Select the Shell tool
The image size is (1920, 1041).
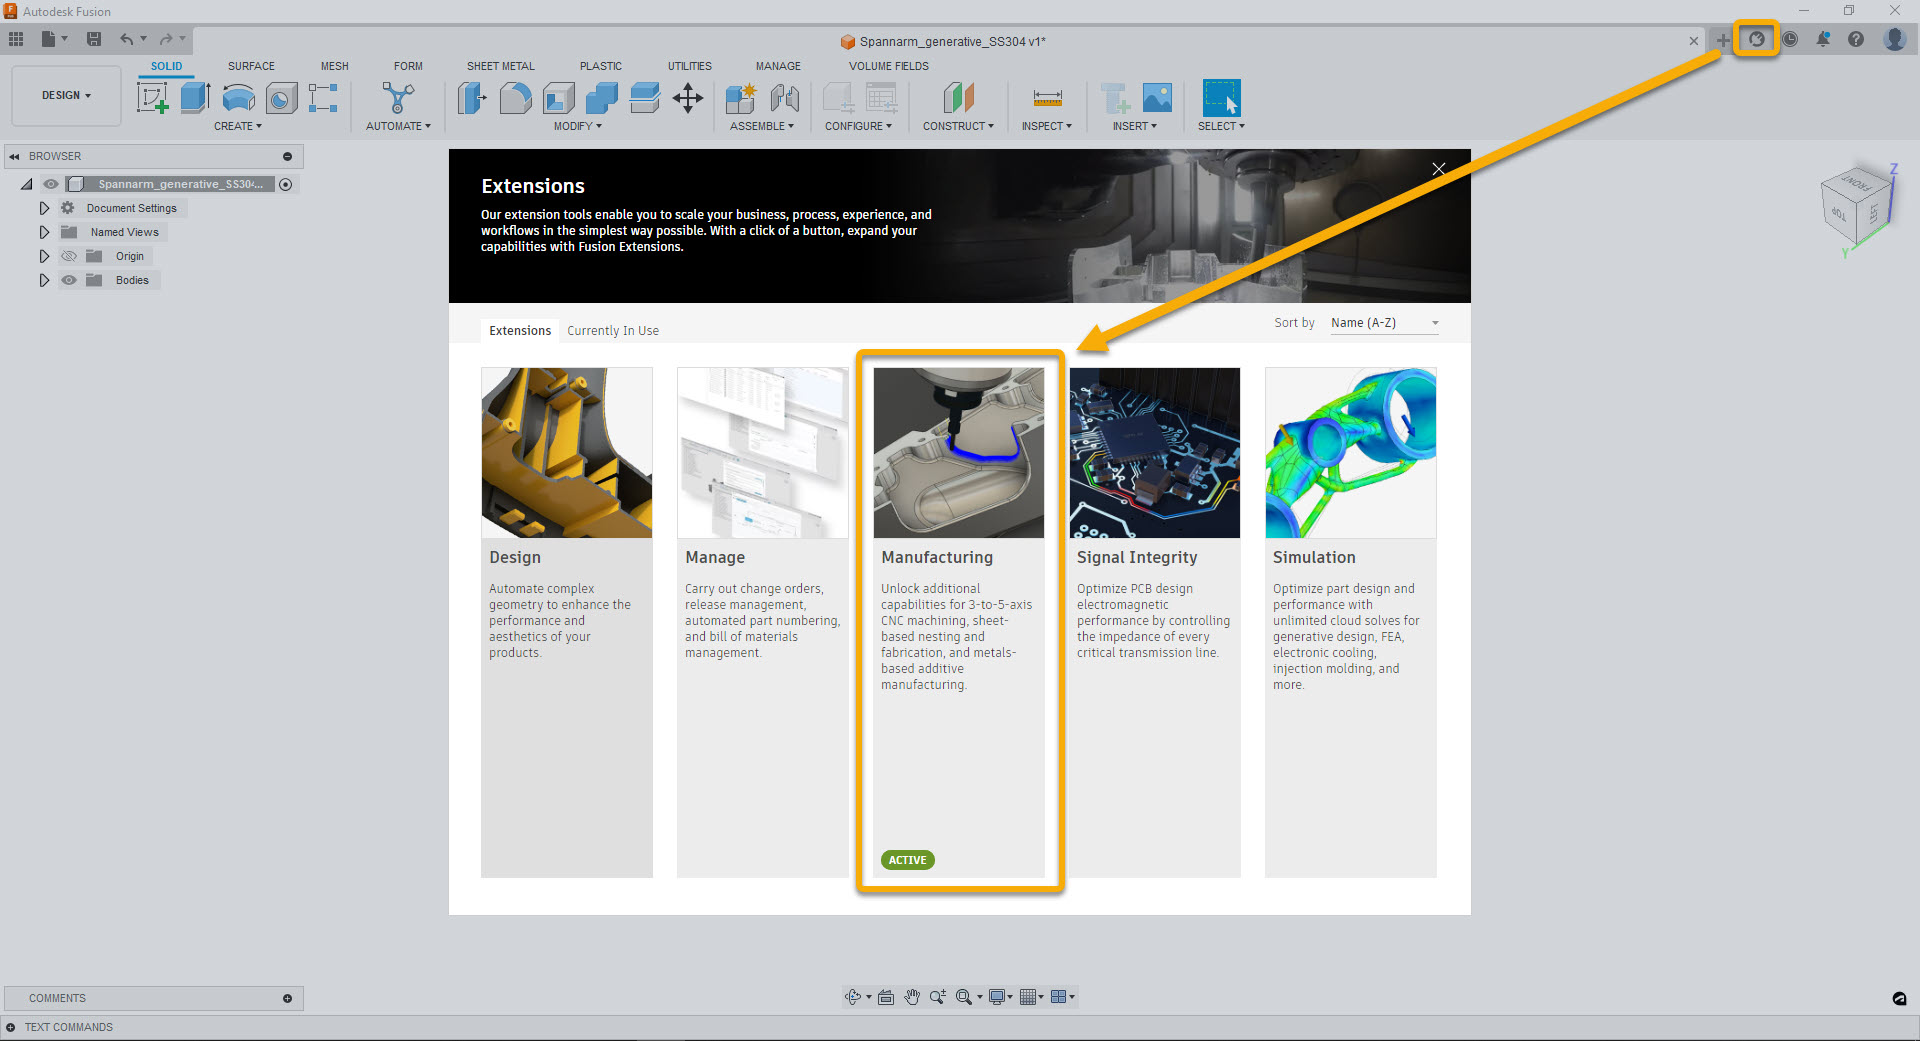[x=558, y=98]
